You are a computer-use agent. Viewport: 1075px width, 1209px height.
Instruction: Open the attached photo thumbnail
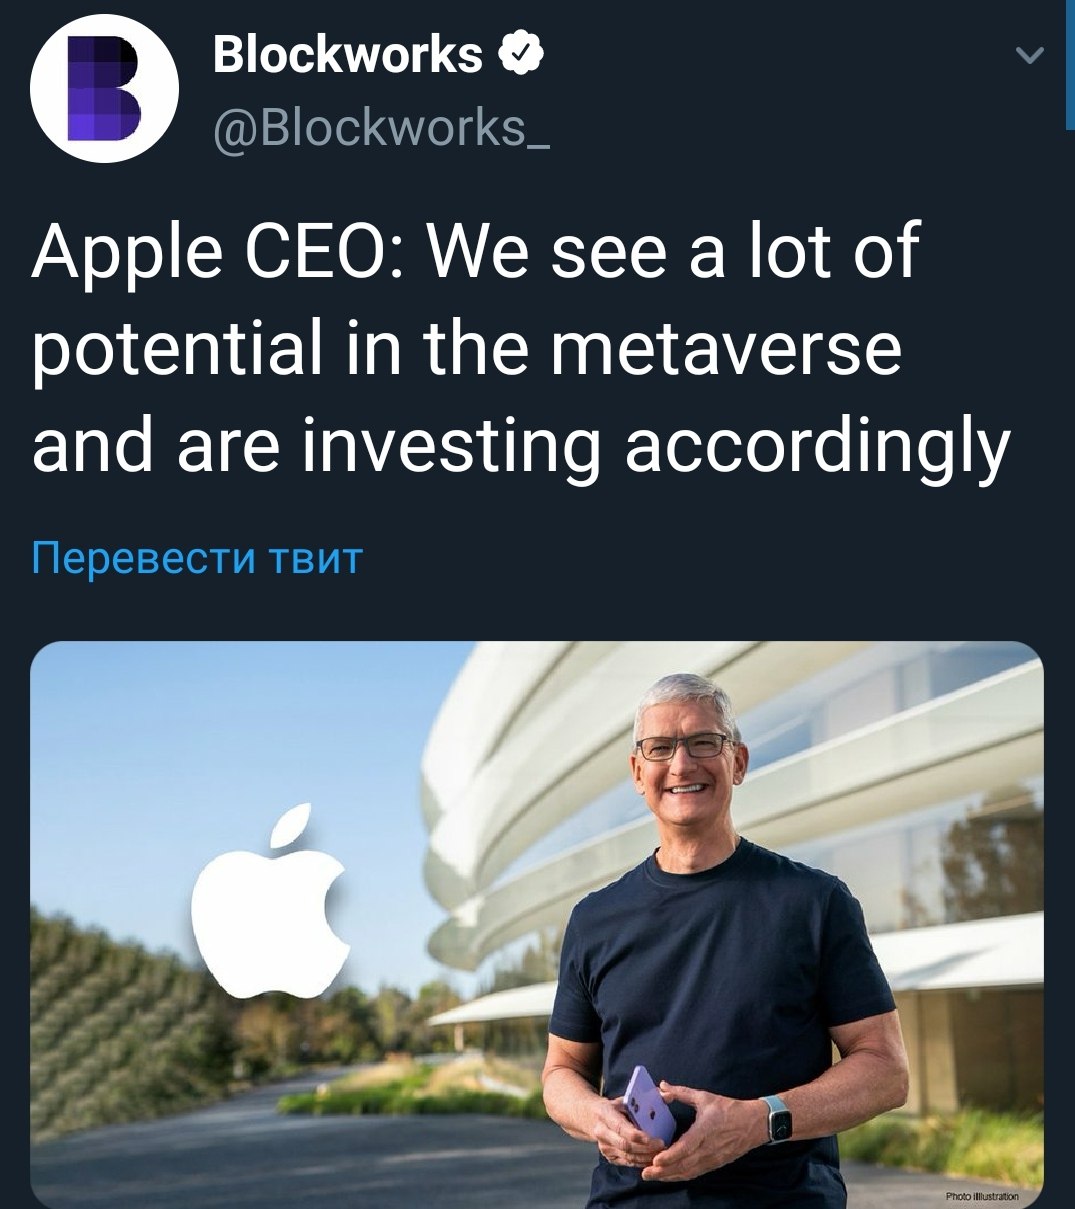537,925
